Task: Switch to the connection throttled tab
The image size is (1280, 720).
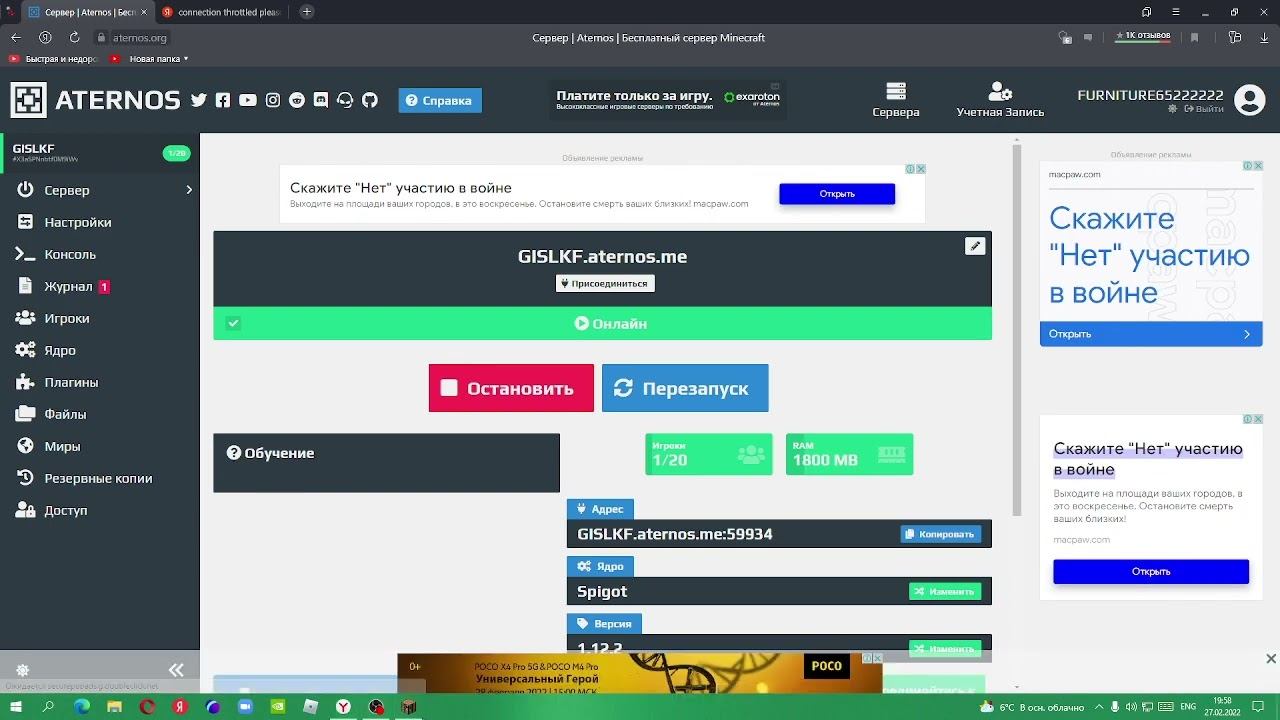Action: click(221, 12)
